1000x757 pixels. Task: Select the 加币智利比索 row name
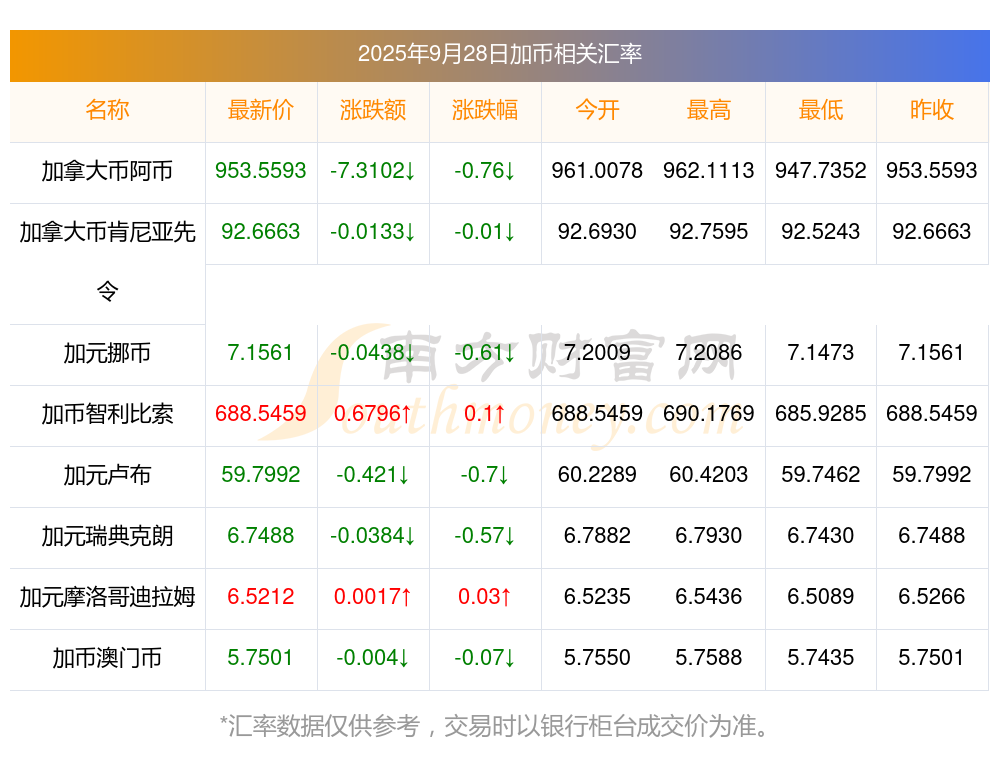click(107, 414)
